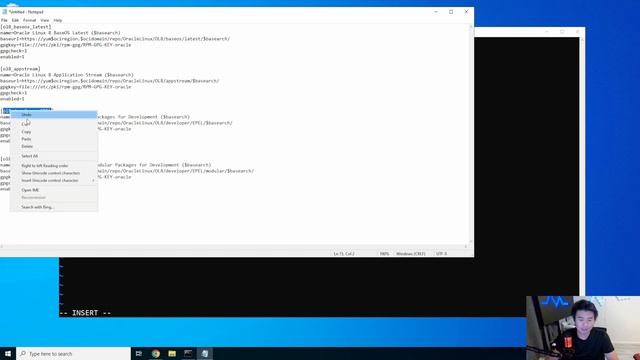Click the 100% zoom status entry

coord(384,254)
